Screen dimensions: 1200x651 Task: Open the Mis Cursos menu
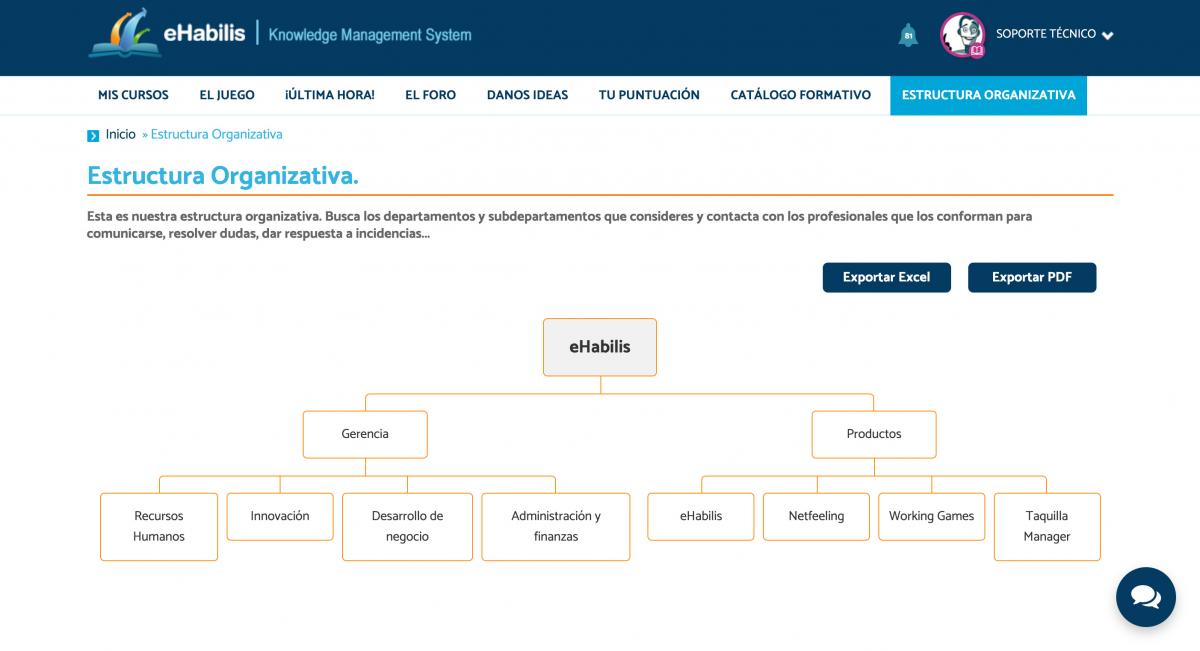point(133,95)
